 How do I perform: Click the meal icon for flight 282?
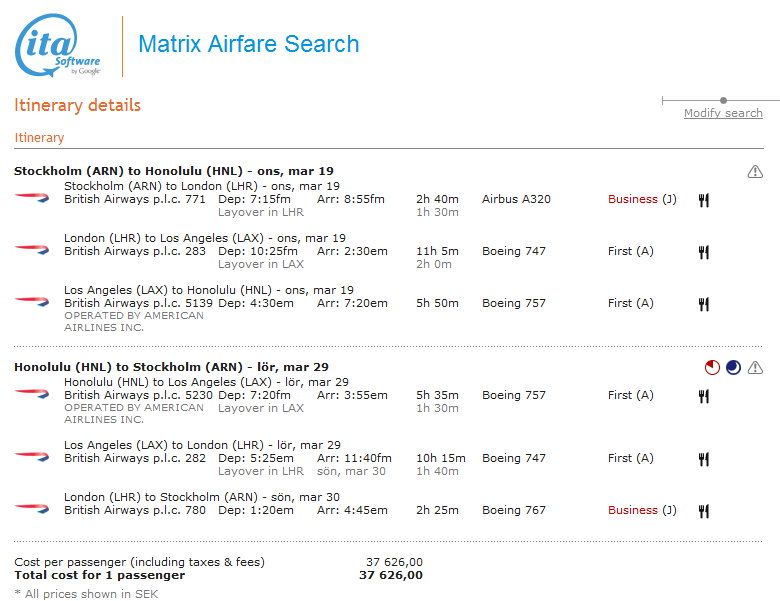704,459
